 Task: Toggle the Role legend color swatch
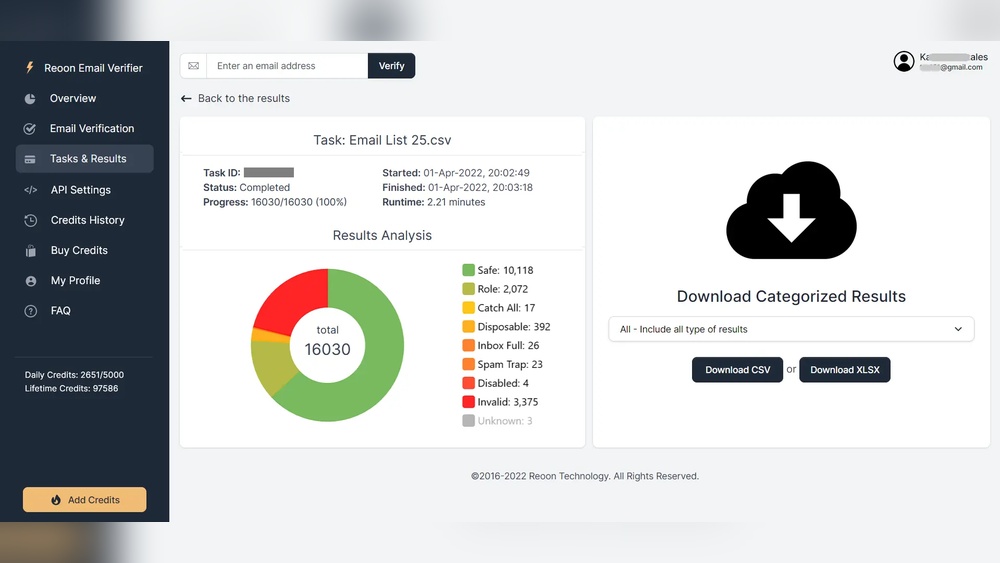coord(469,289)
